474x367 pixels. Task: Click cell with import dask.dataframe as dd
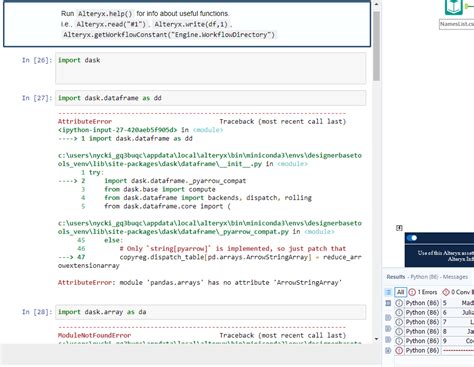point(211,98)
